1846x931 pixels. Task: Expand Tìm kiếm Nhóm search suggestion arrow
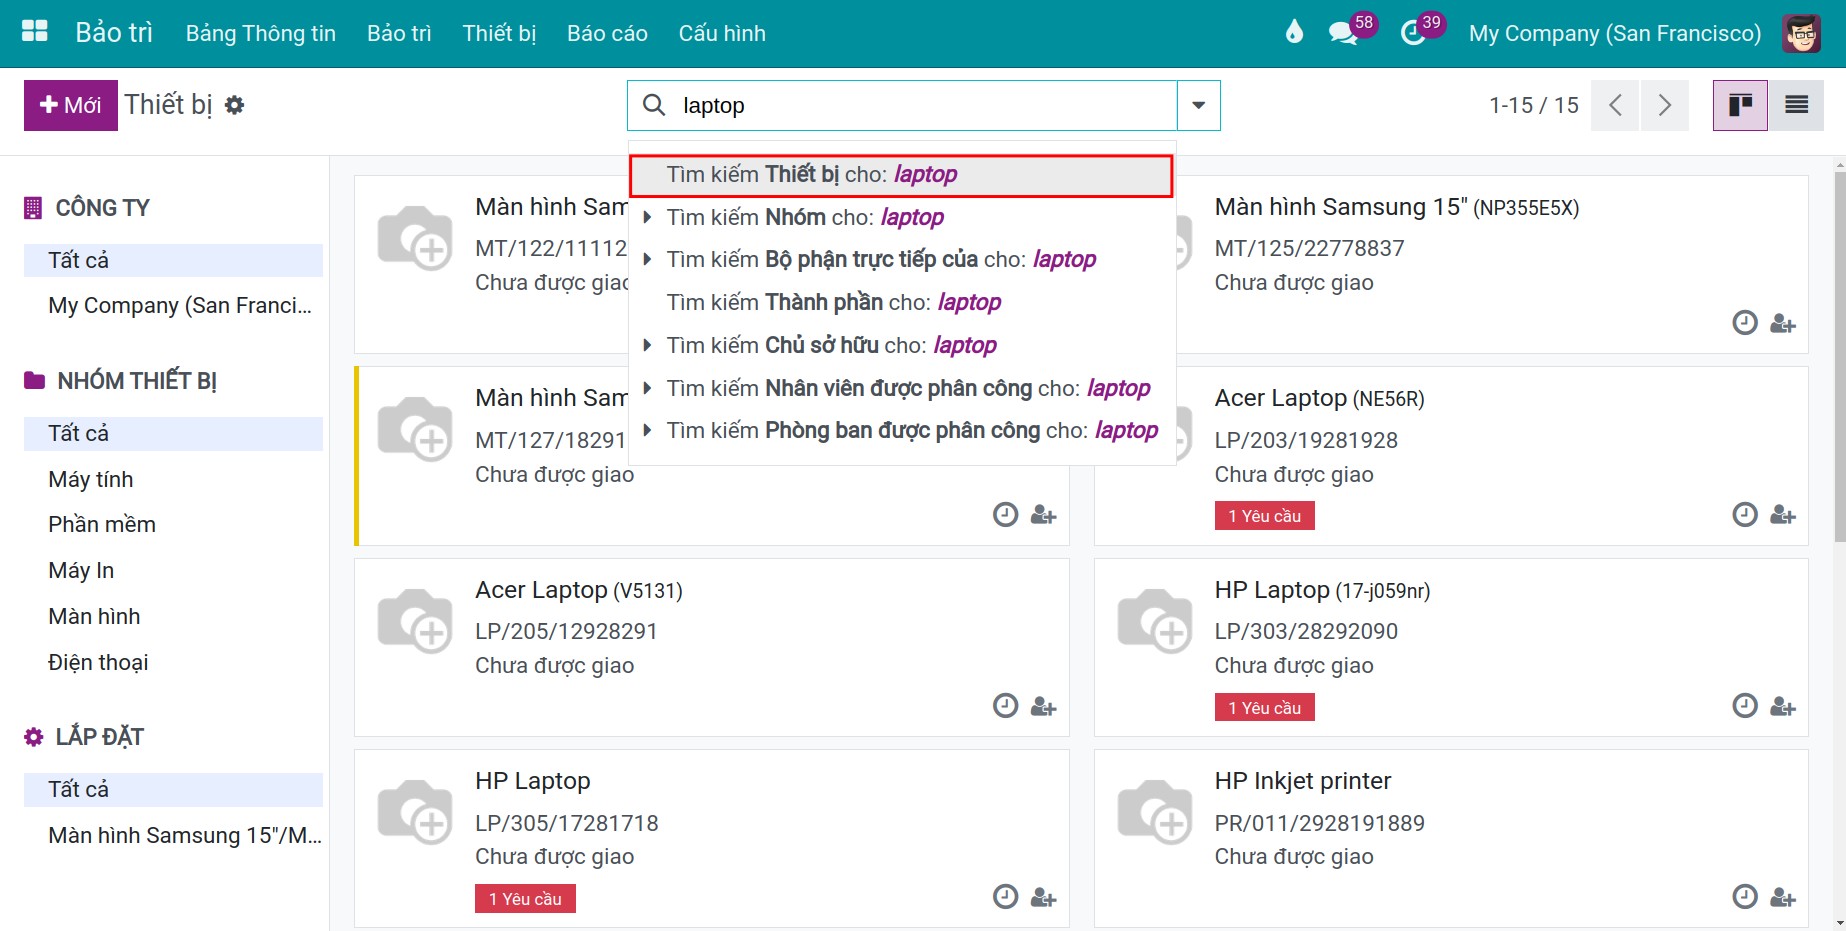click(x=647, y=217)
